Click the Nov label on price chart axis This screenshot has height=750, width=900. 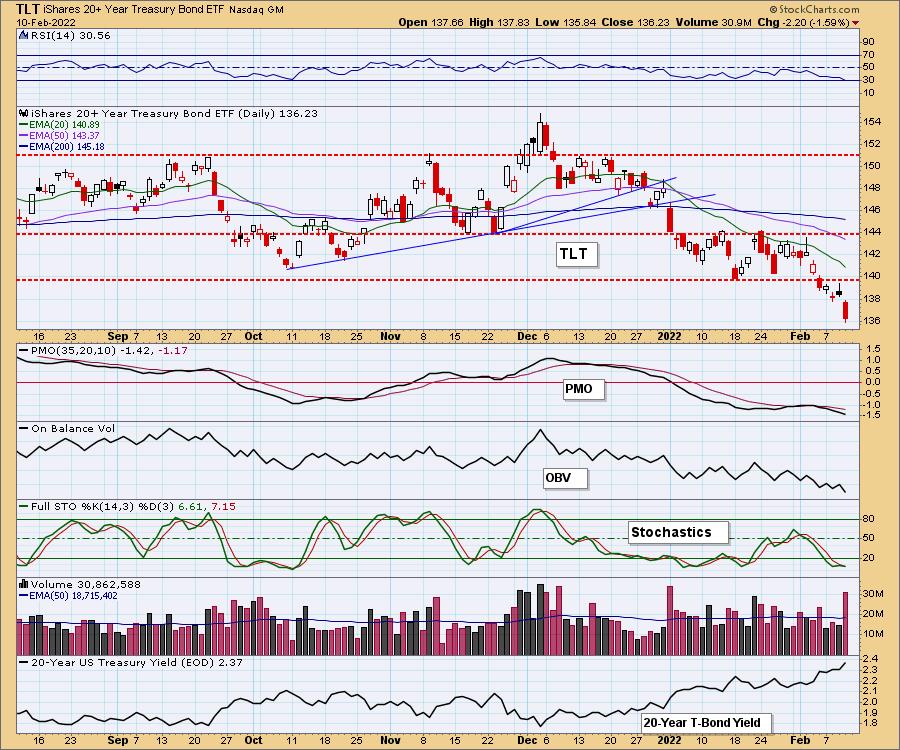[x=390, y=336]
